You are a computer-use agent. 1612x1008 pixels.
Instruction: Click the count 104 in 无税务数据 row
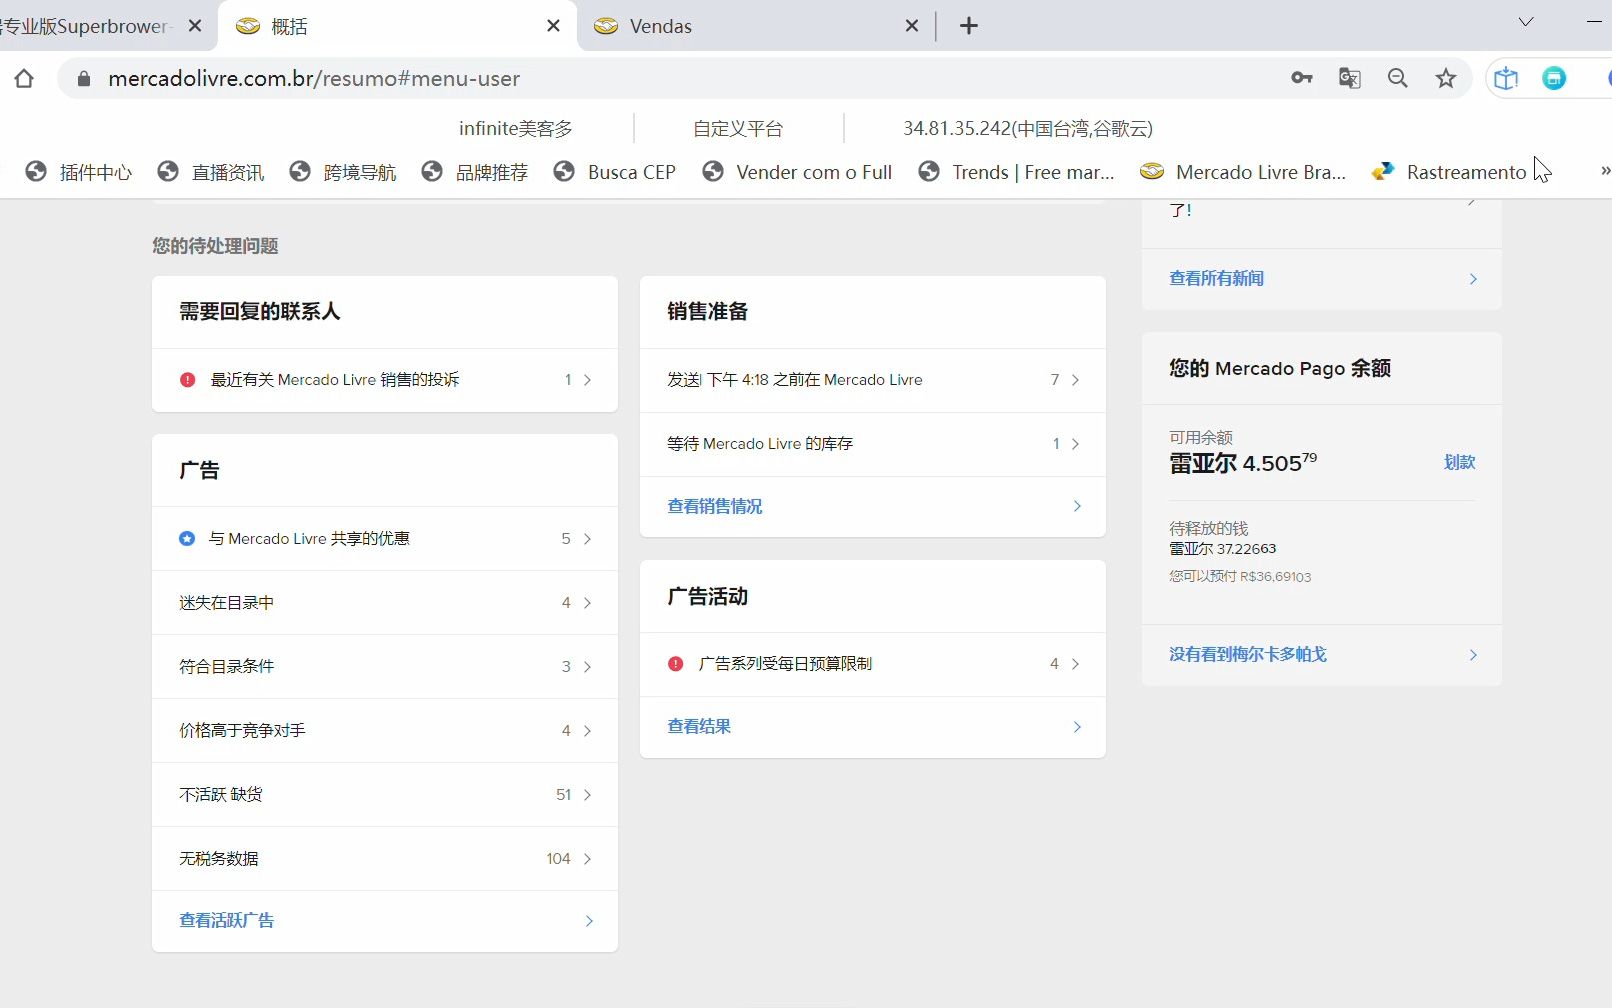(558, 859)
